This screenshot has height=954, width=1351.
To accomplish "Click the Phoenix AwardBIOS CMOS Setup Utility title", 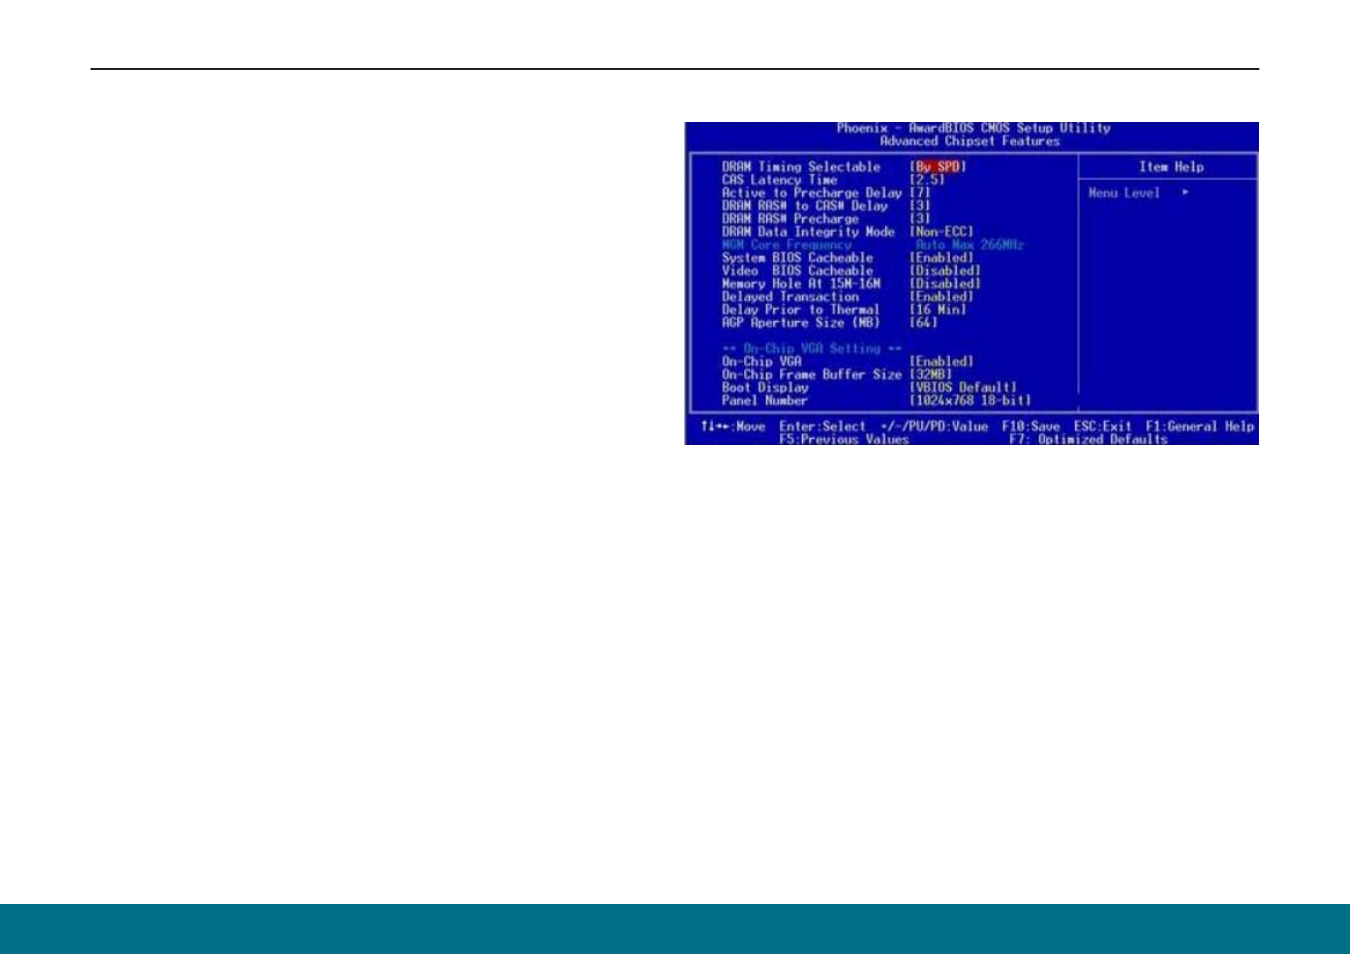I will (973, 129).
